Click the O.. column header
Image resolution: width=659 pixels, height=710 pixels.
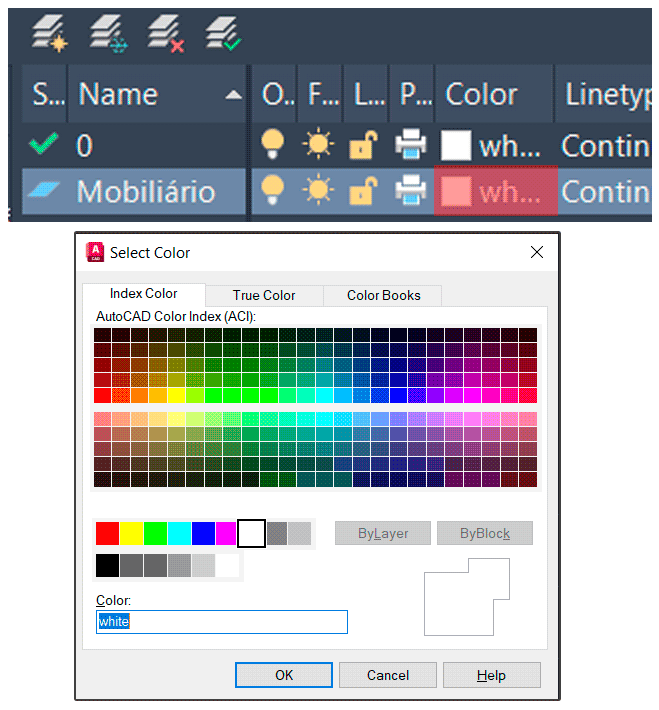[274, 94]
